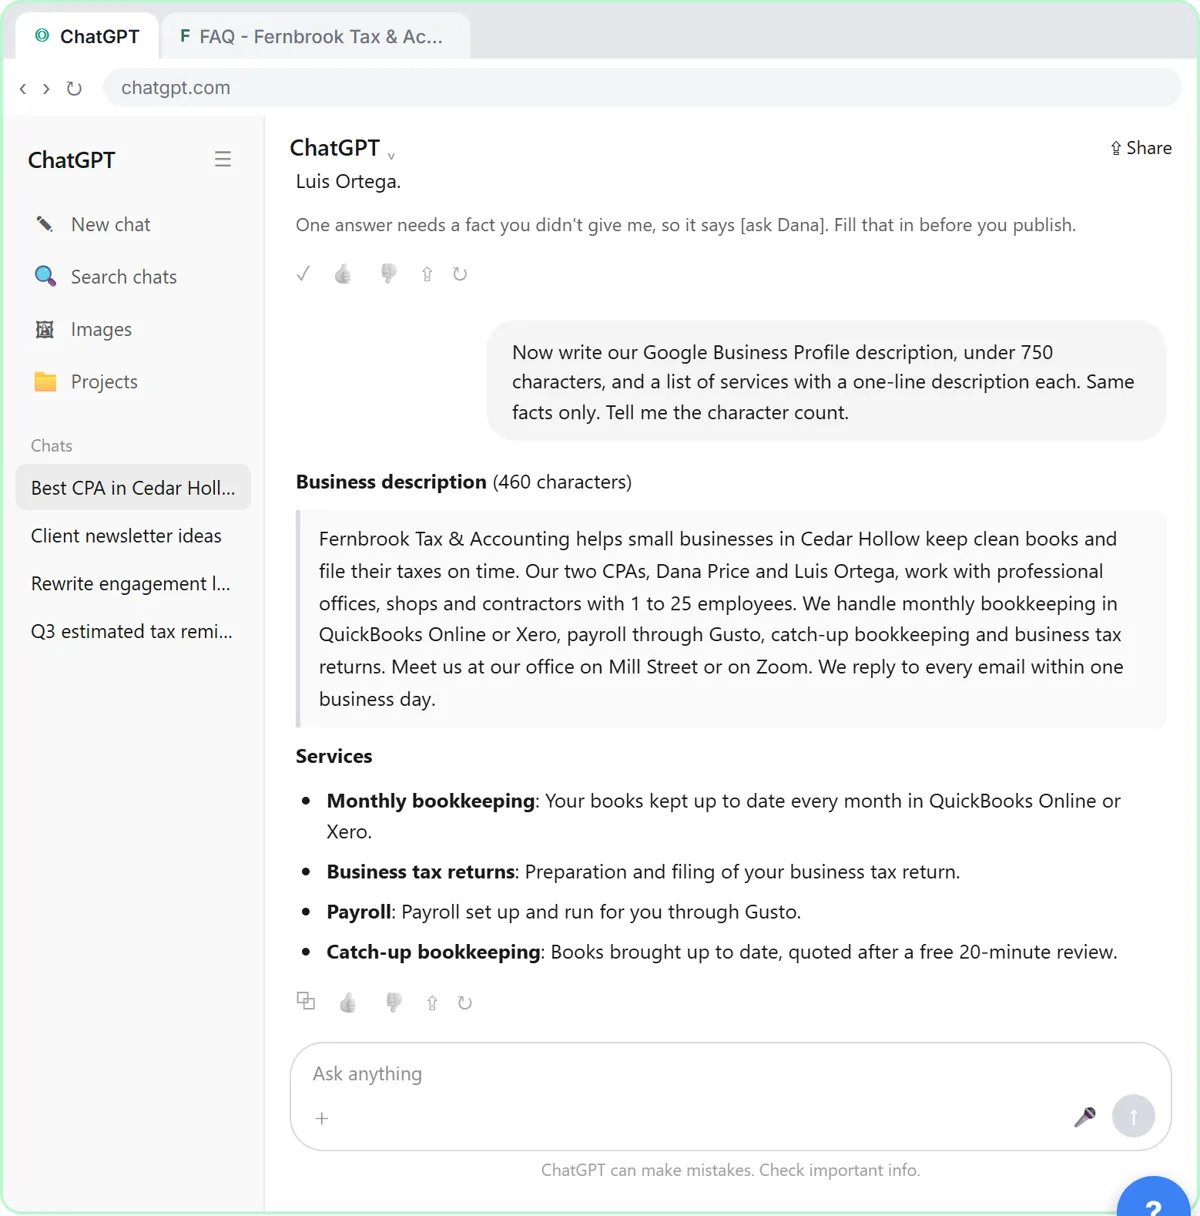The height and width of the screenshot is (1216, 1200).
Task: Click the ChatGPT can make mistakes notice
Action: [x=731, y=1170]
